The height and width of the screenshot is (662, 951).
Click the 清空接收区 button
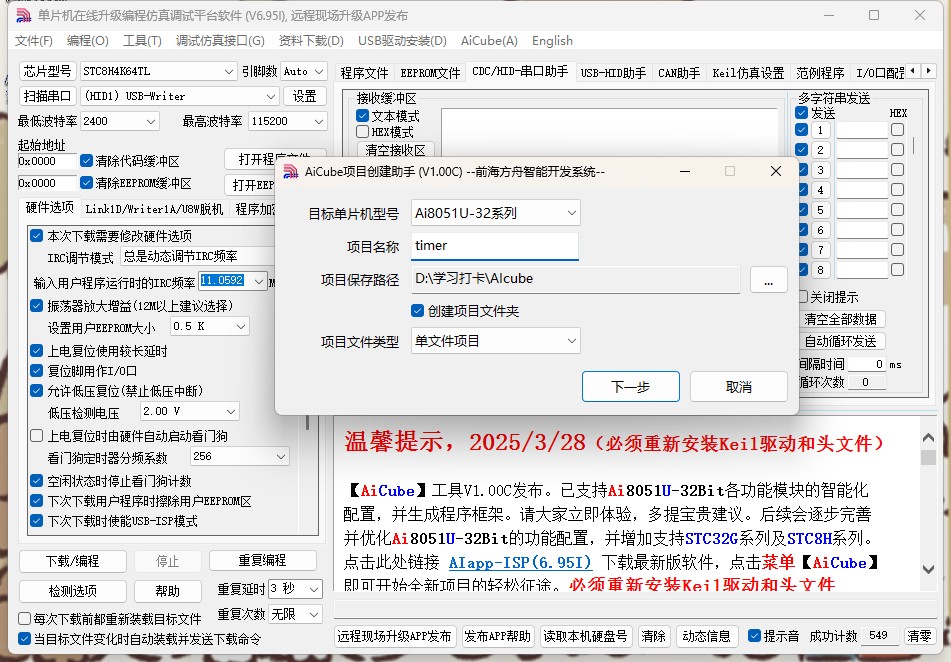click(x=395, y=150)
